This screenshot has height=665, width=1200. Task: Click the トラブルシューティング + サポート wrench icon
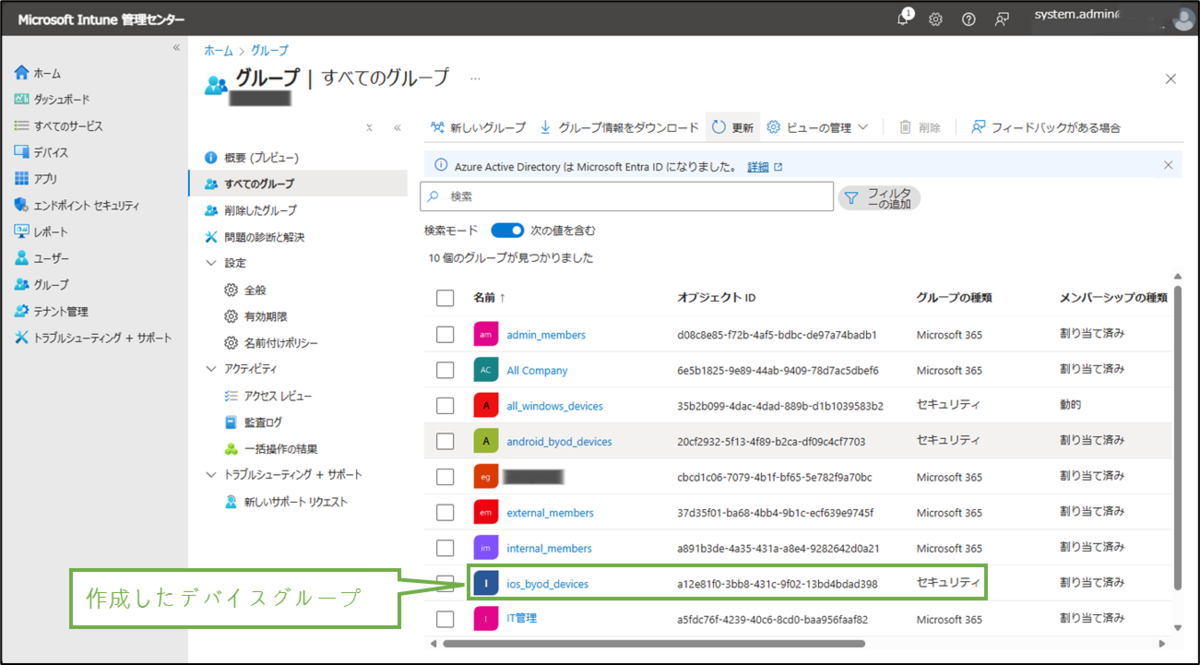click(22, 337)
